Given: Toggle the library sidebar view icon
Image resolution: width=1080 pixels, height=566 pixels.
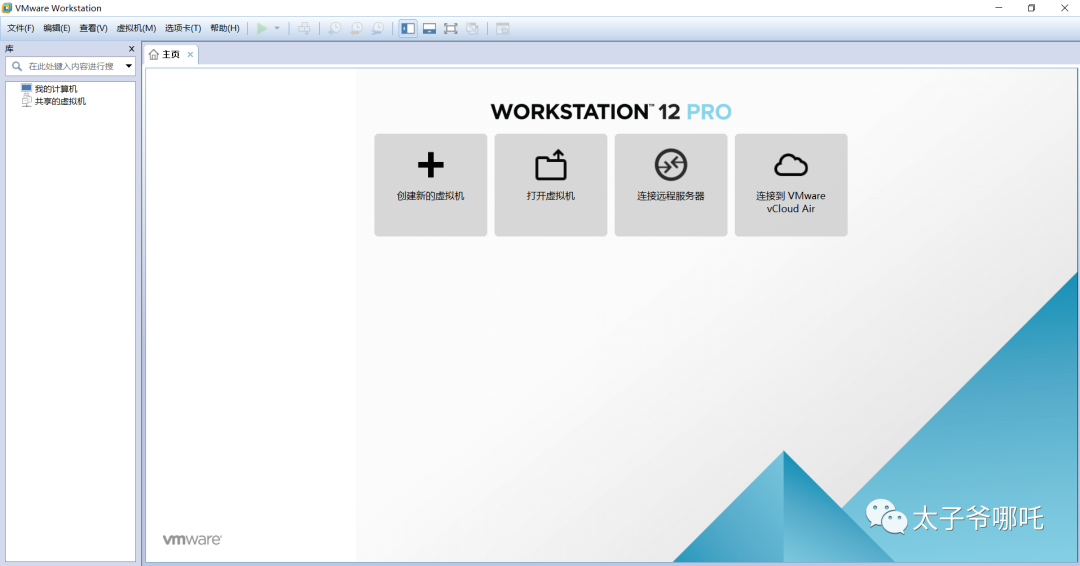Looking at the screenshot, I should point(408,28).
